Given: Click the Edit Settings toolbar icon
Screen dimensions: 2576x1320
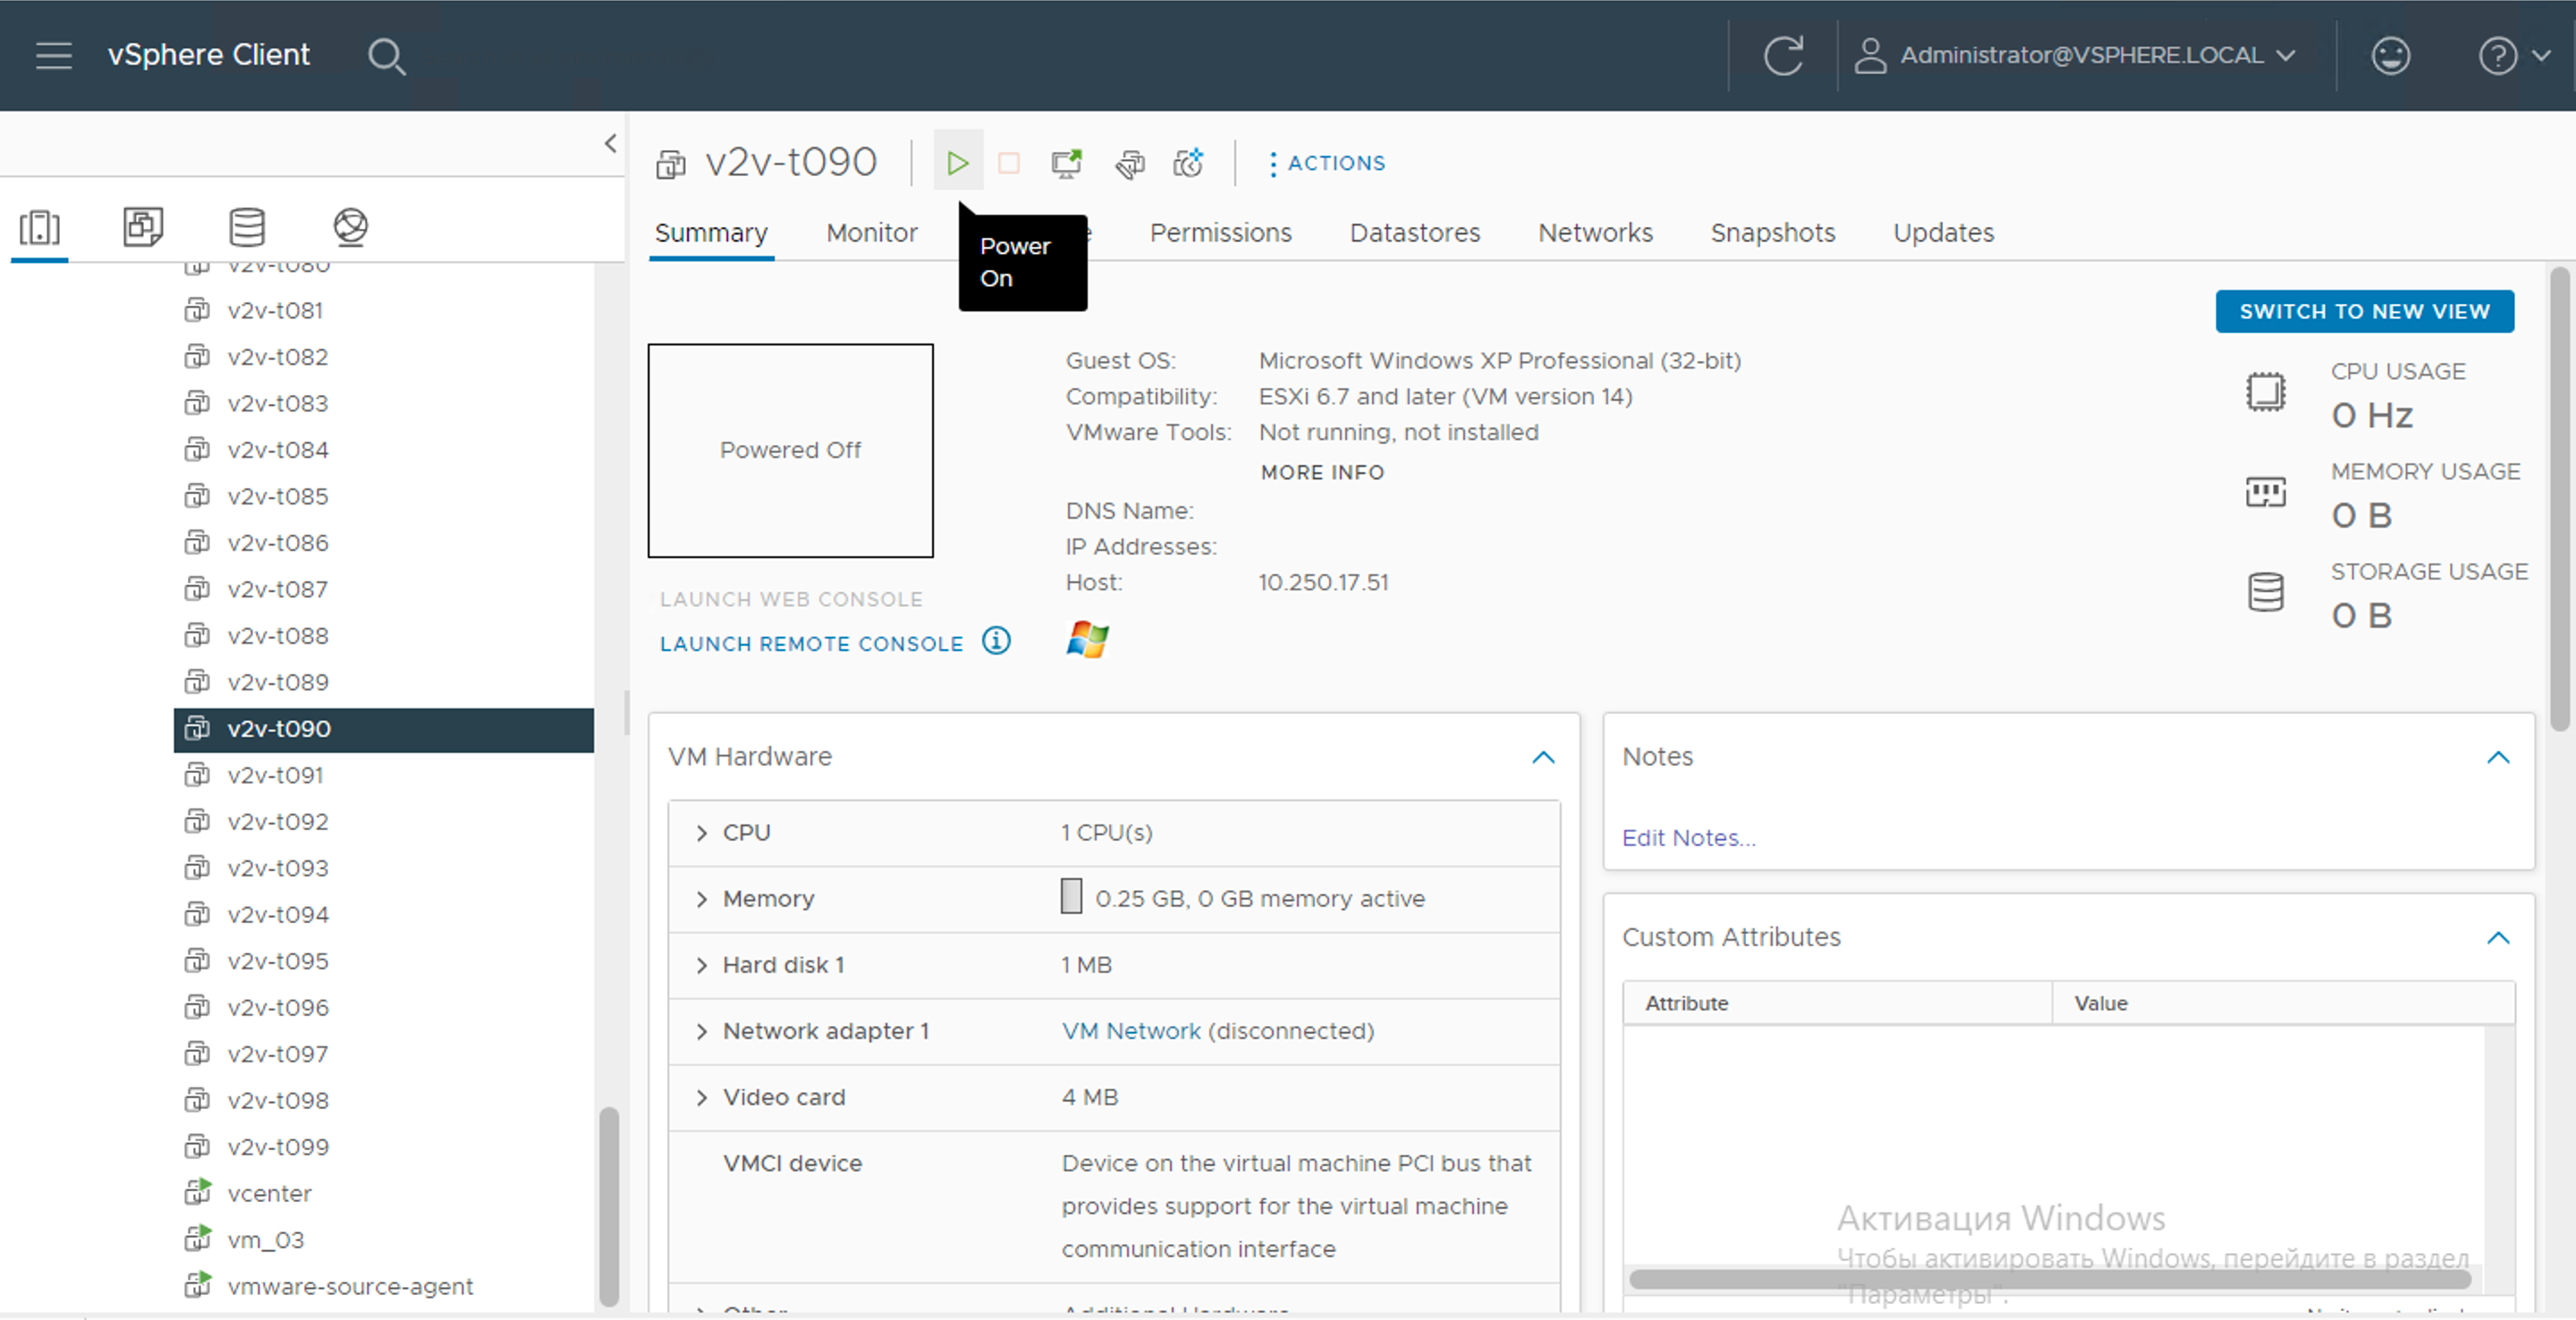Looking at the screenshot, I should [x=1129, y=163].
